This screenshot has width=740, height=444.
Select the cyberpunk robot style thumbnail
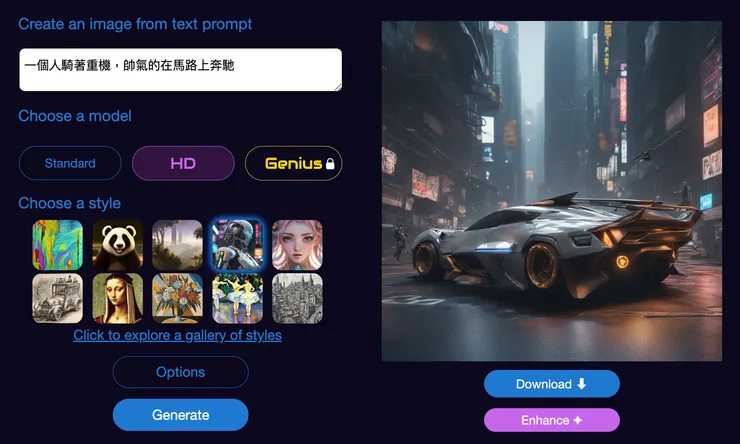(x=237, y=245)
